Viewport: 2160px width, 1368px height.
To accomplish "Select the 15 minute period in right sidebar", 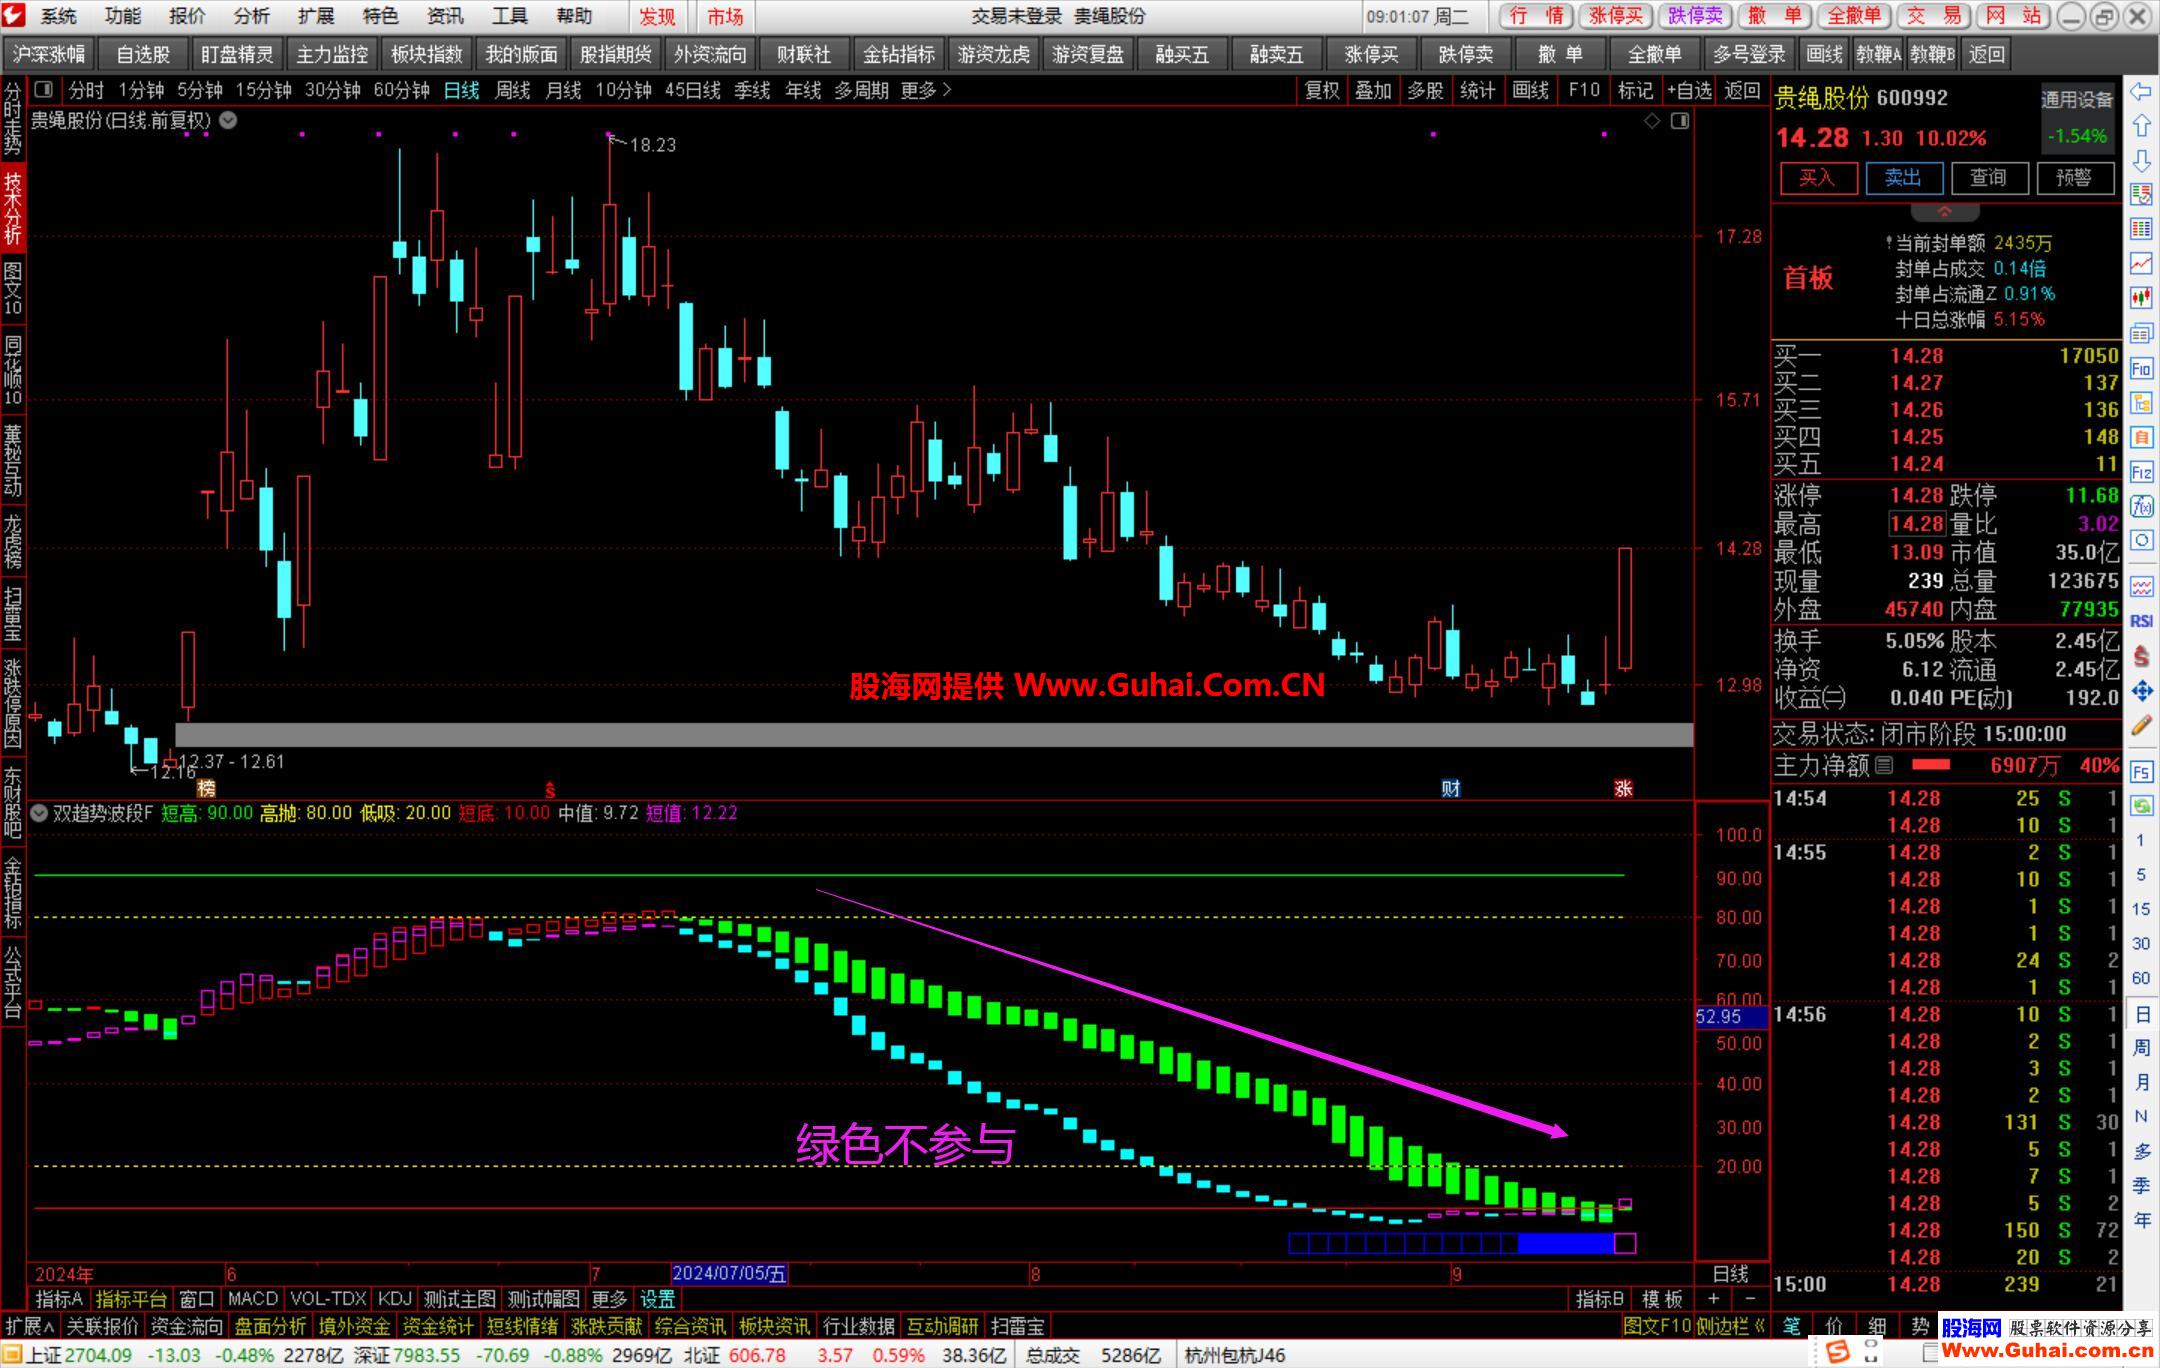I will 2141,908.
